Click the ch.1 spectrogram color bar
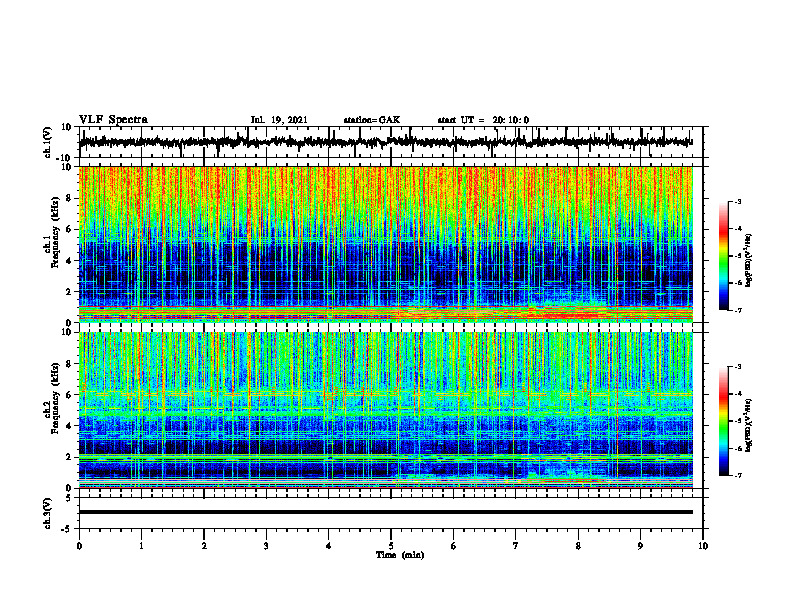This screenshot has width=792, height=612. 724,256
